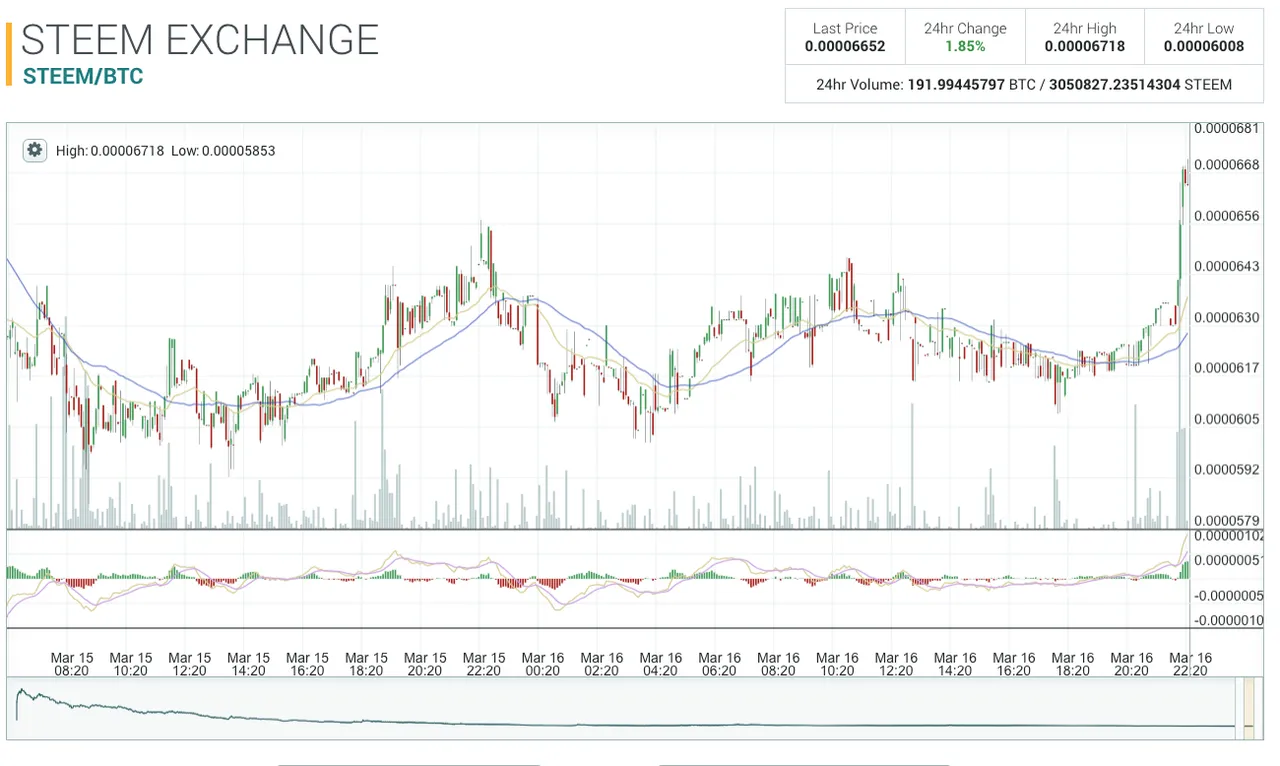Click the Mar 15 08:20 time axis label
Viewport: 1280px width, 766px height.
click(72, 665)
